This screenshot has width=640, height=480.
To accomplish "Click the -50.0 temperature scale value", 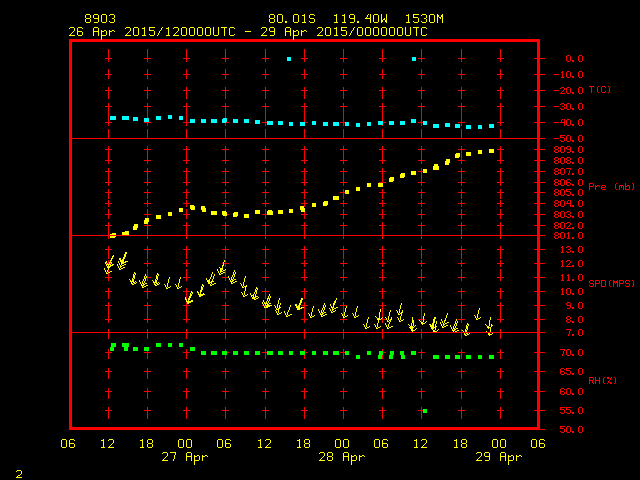I will [x=569, y=139].
